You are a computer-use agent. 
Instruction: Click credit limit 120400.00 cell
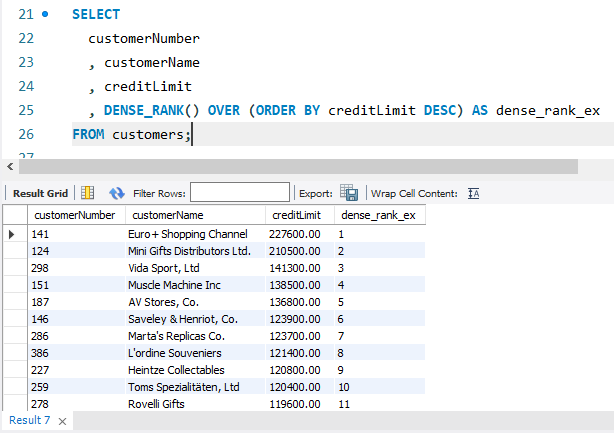click(300, 387)
